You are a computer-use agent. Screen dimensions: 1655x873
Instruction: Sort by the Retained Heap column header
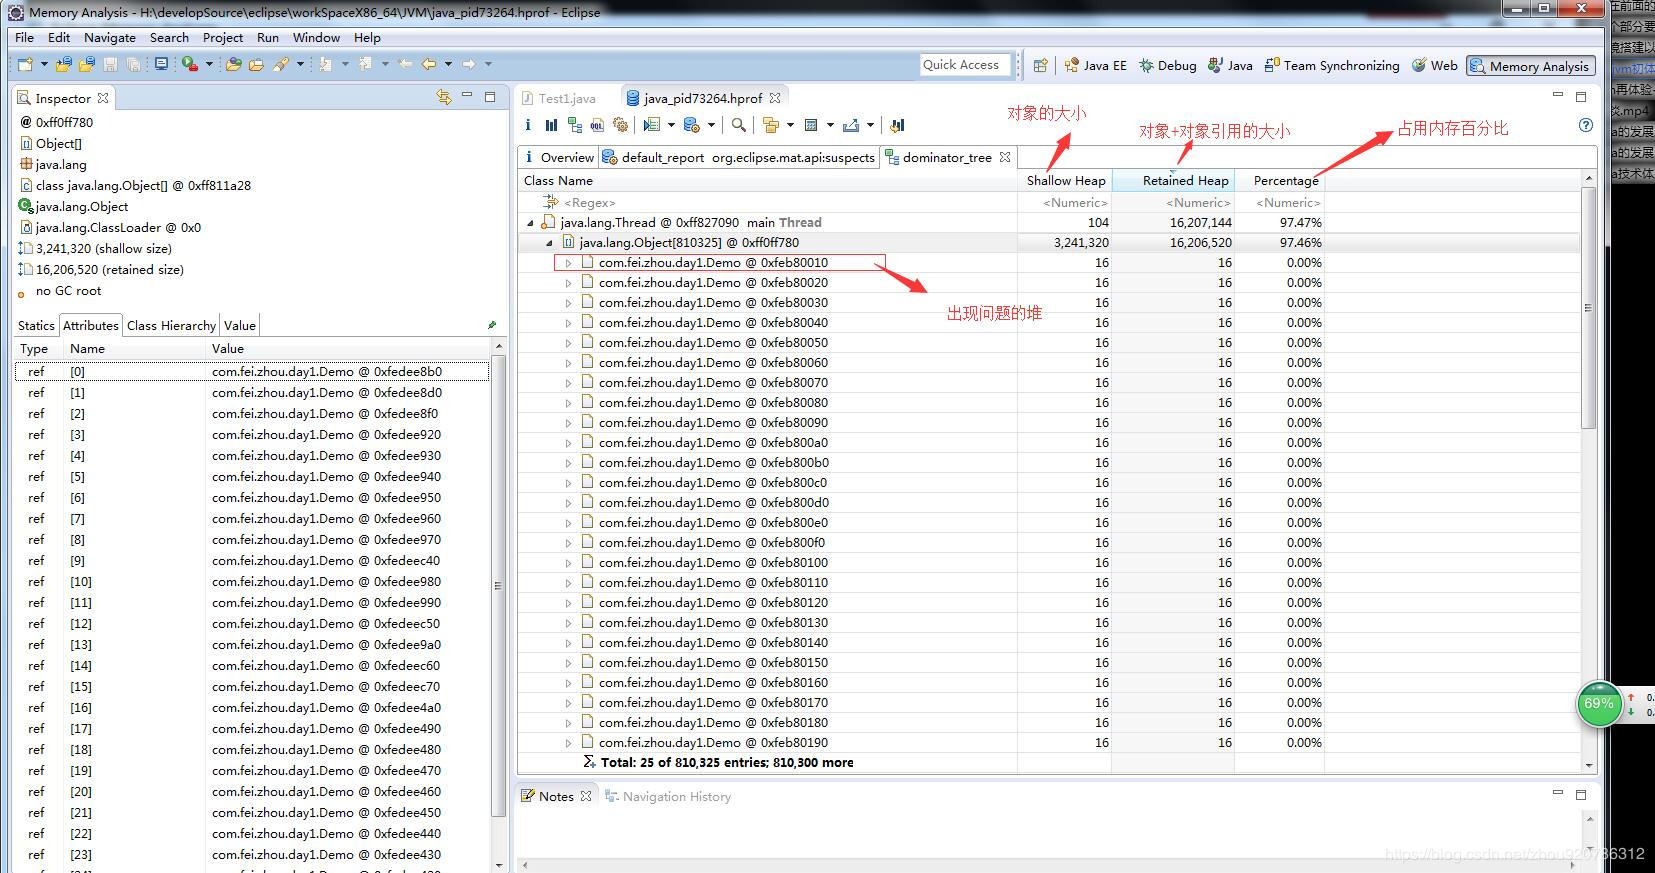[1173, 180]
